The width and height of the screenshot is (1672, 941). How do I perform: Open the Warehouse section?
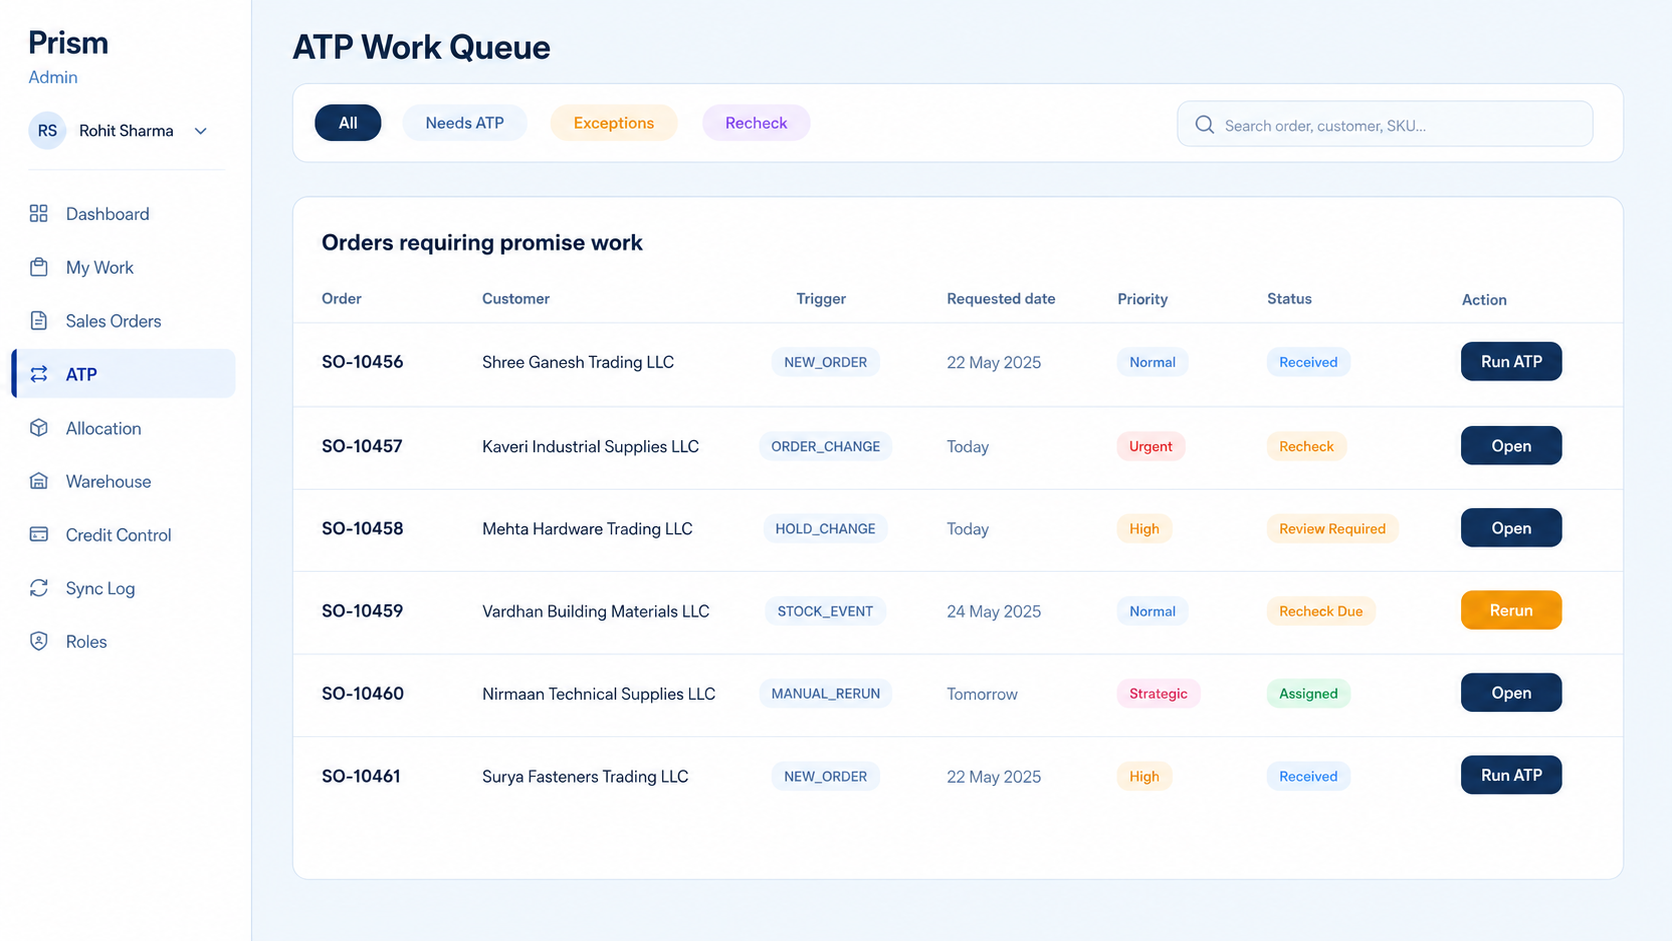123,481
